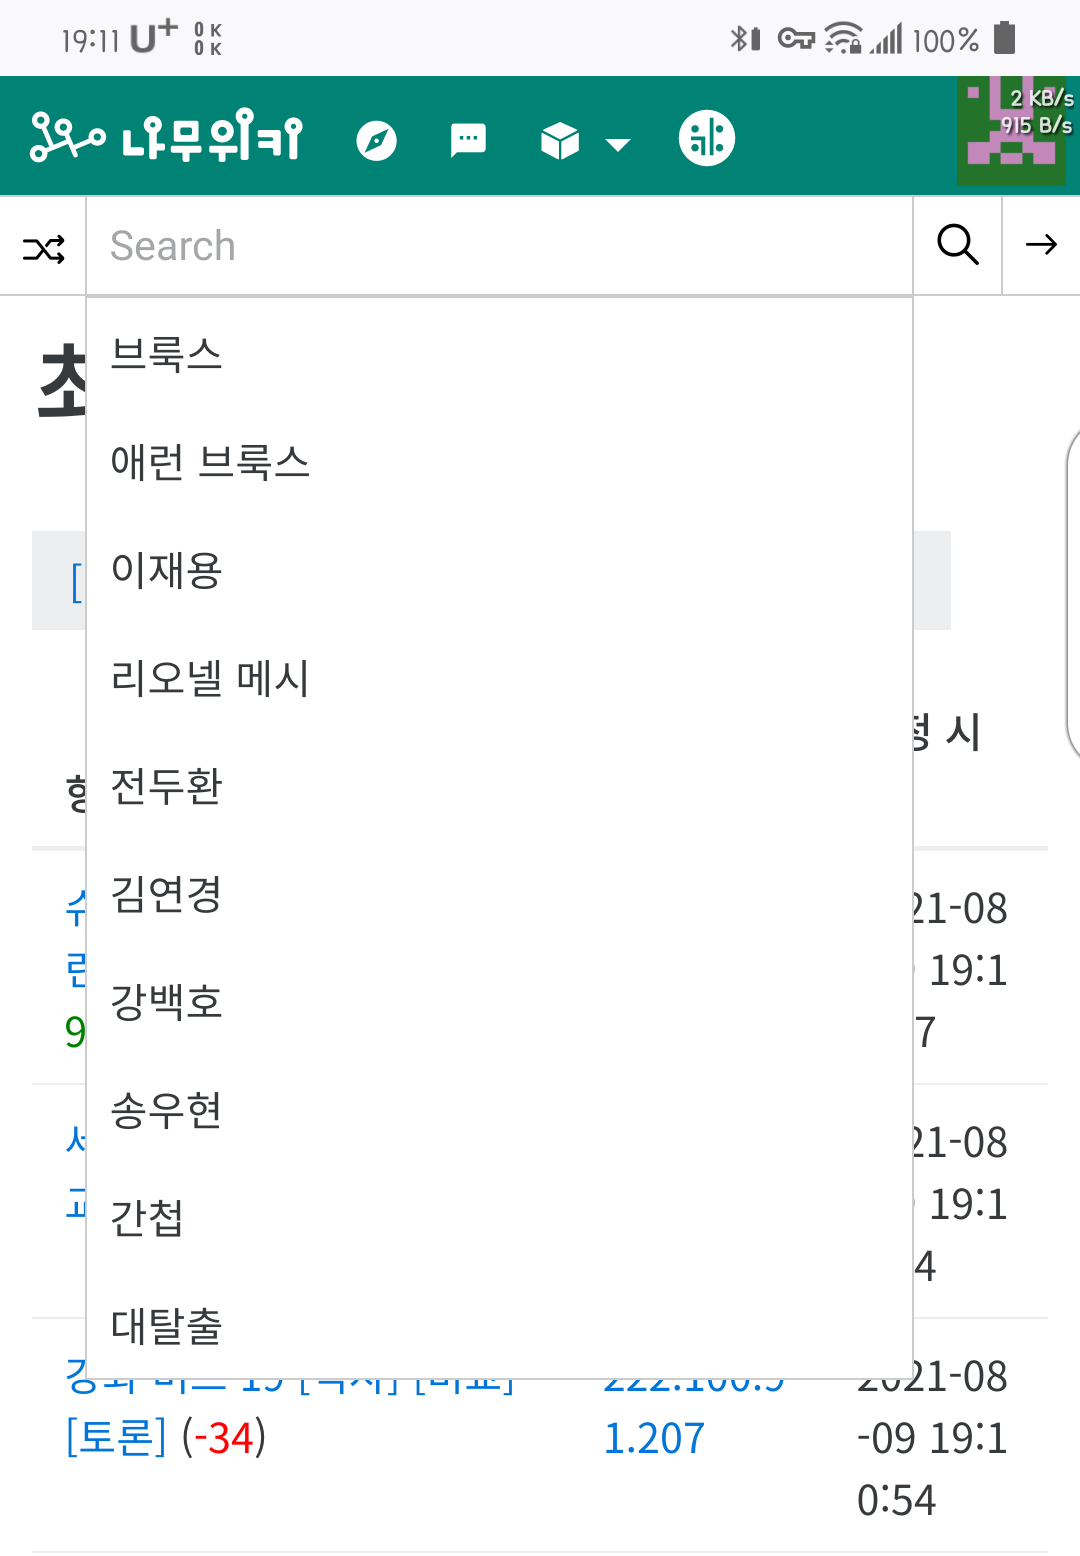
Task: Open the discussions speech bubble icon
Action: click(x=468, y=140)
